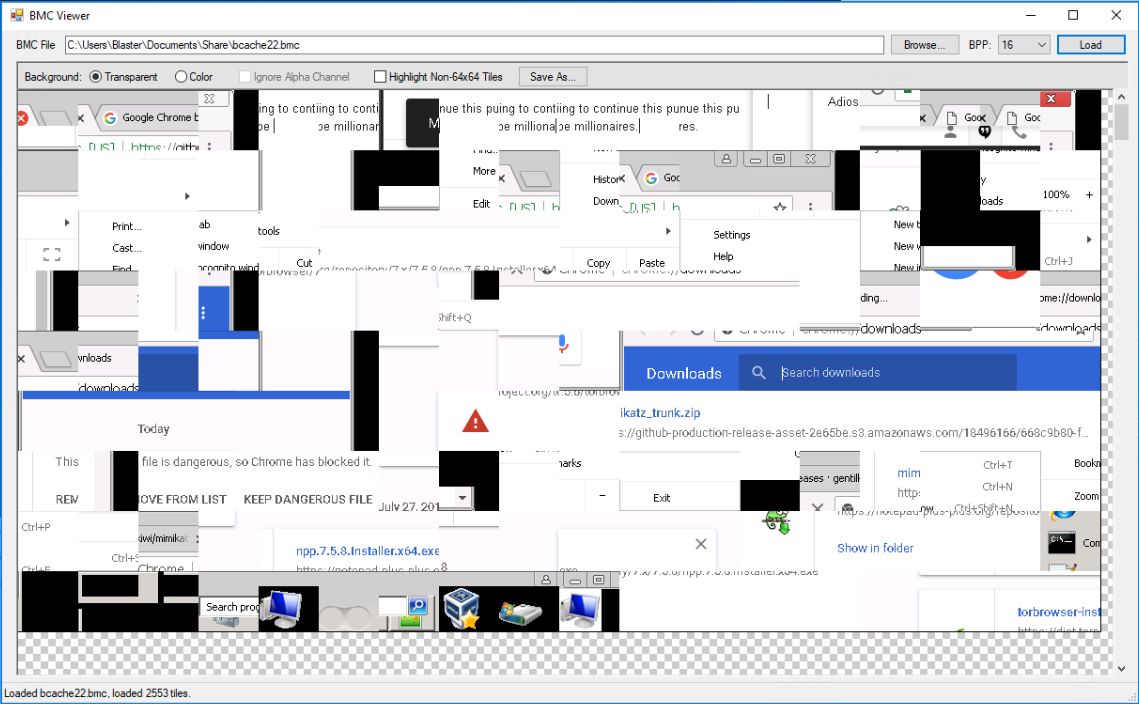
Task: Select the Color background radio button
Action: pos(182,77)
